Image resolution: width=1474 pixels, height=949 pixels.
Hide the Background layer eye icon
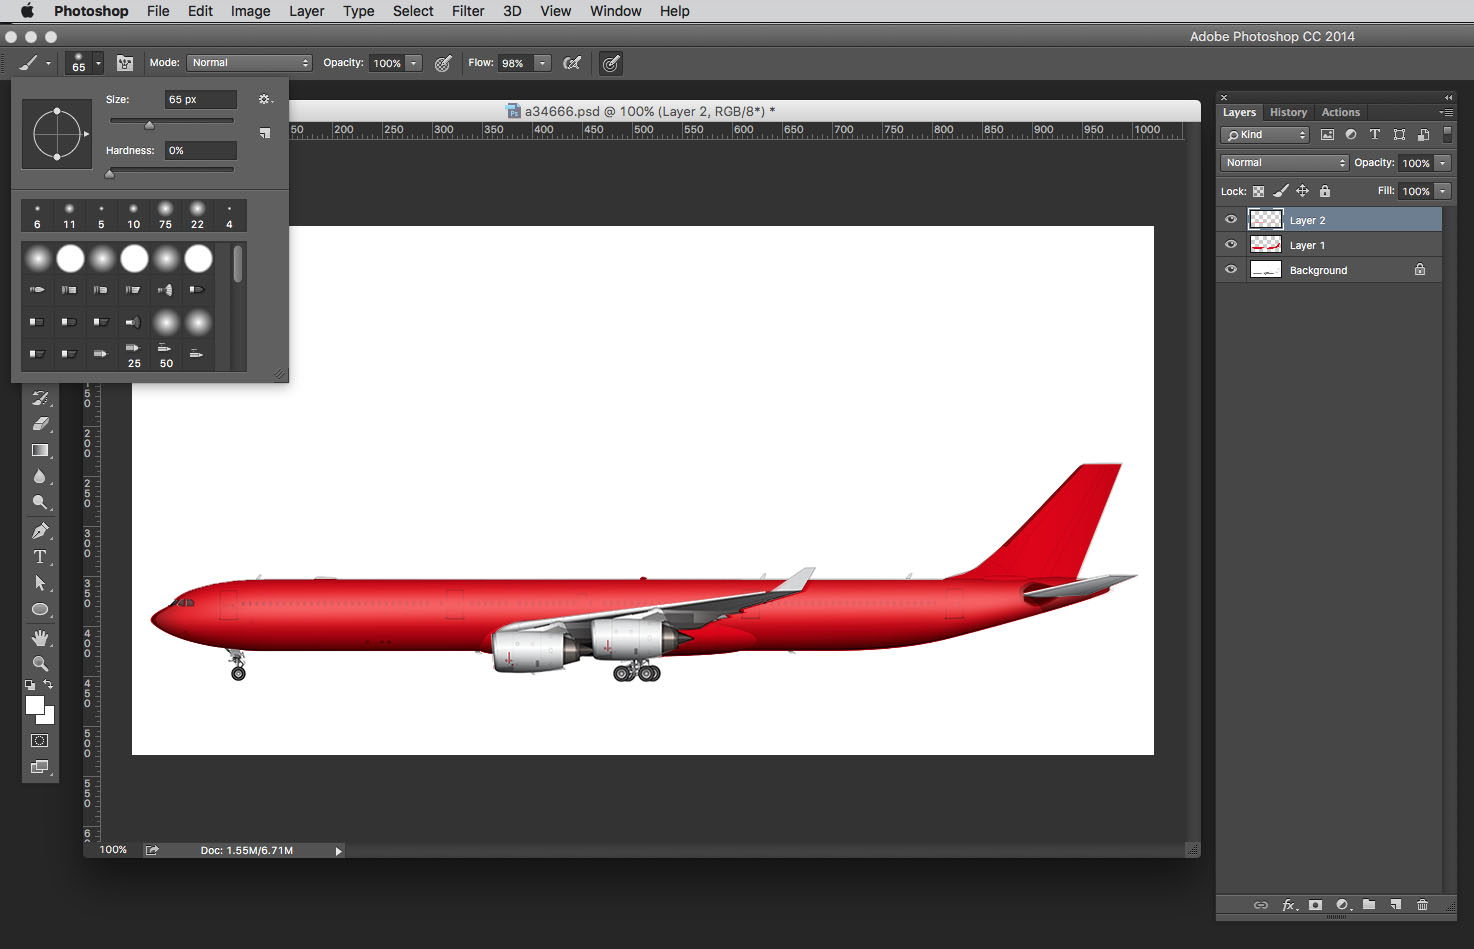tap(1231, 270)
